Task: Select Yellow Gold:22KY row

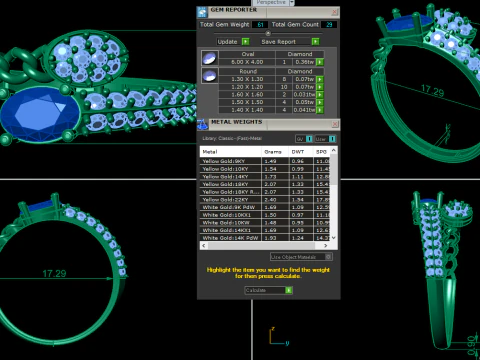Action: tap(265, 200)
